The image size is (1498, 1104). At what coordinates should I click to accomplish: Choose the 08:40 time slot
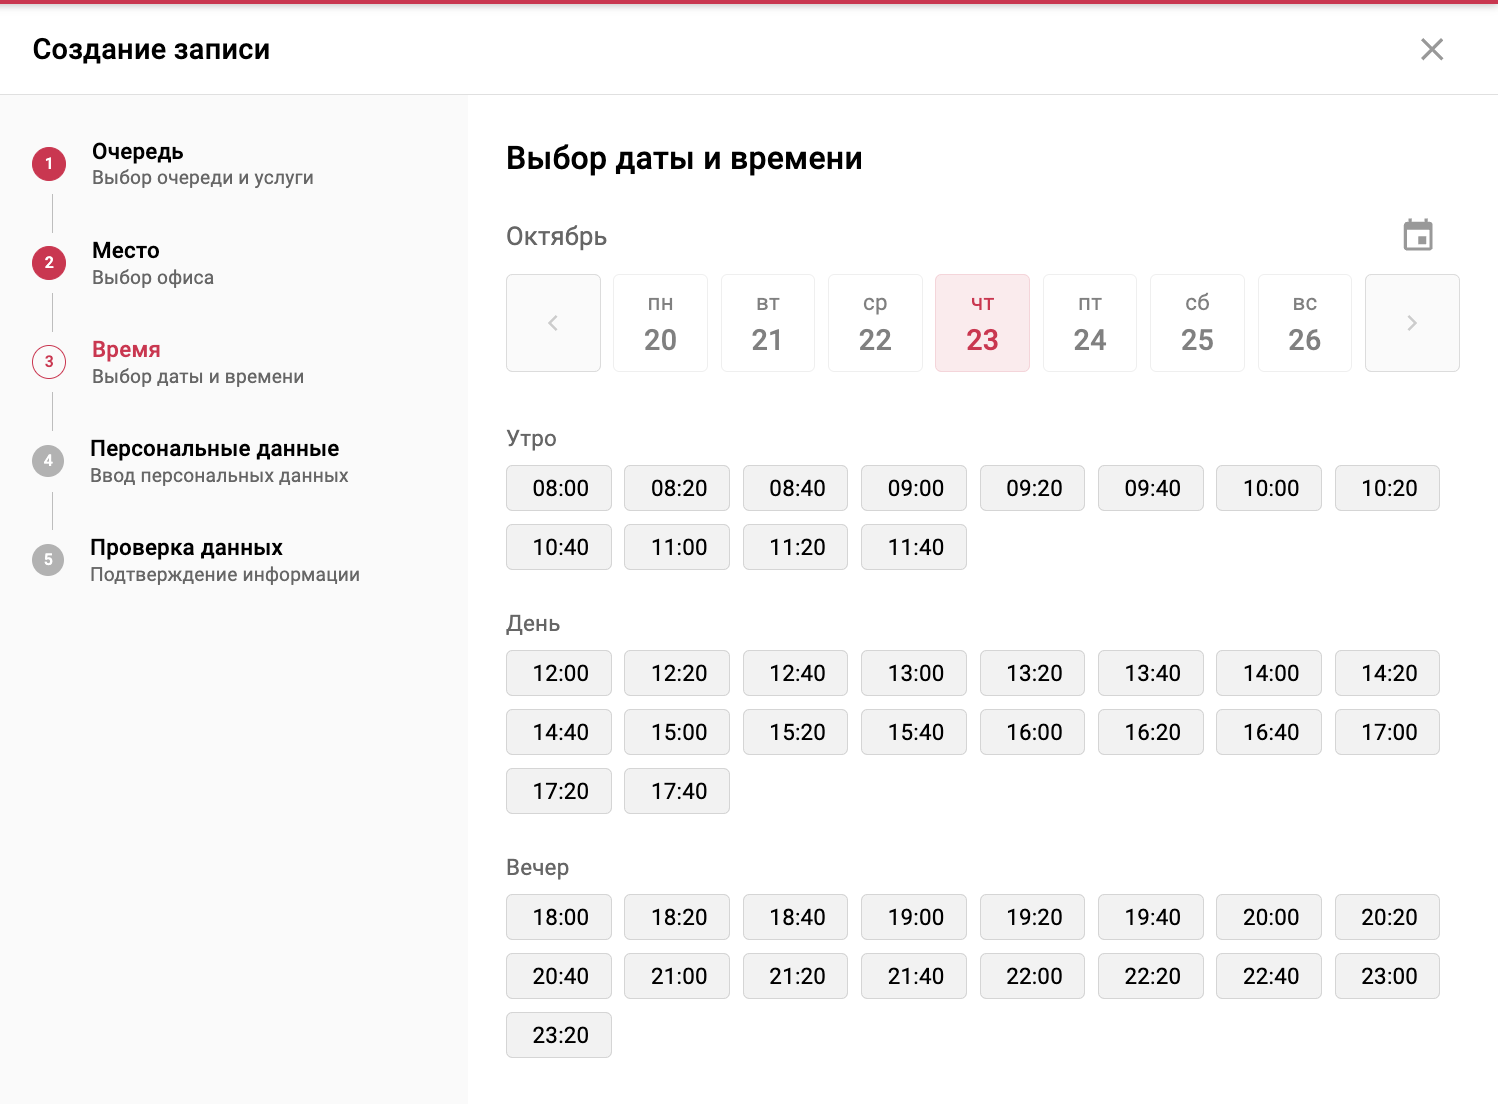click(796, 488)
